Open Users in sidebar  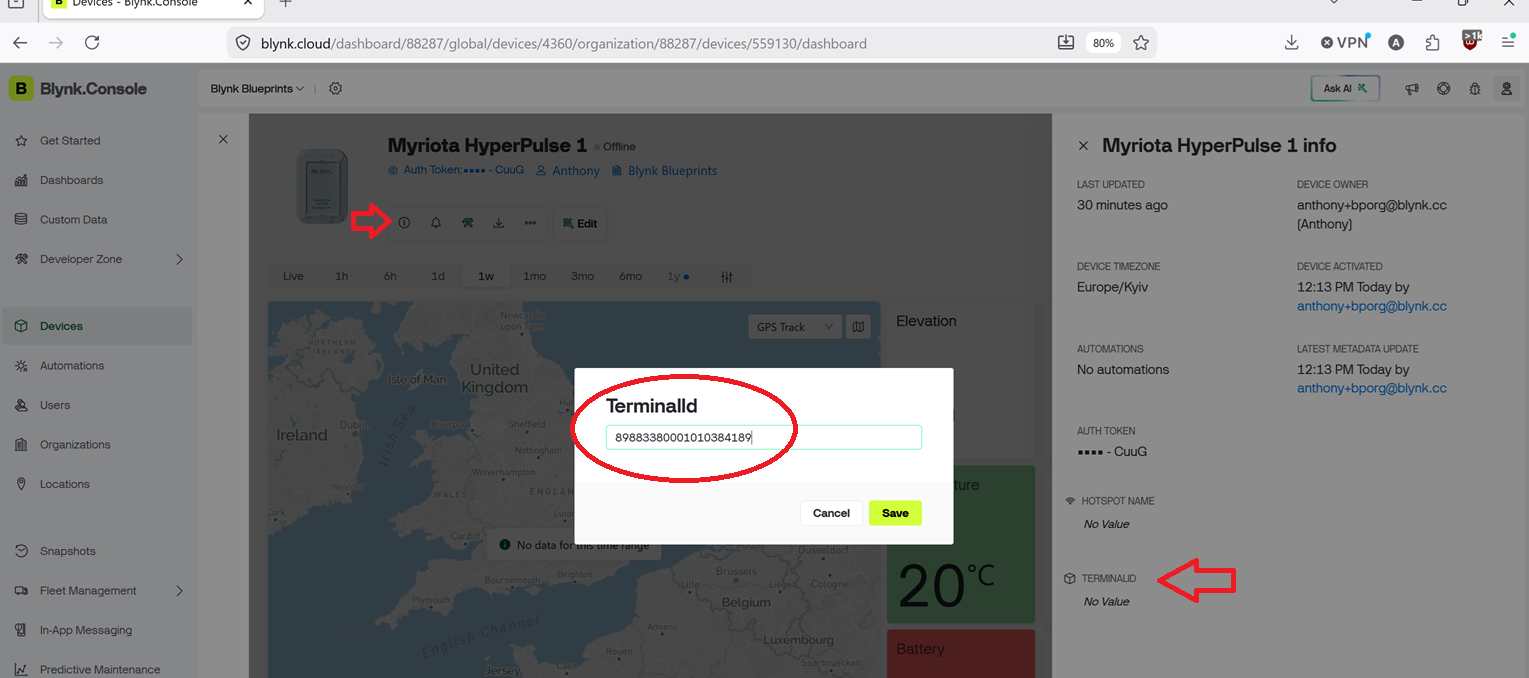click(x=97, y=405)
